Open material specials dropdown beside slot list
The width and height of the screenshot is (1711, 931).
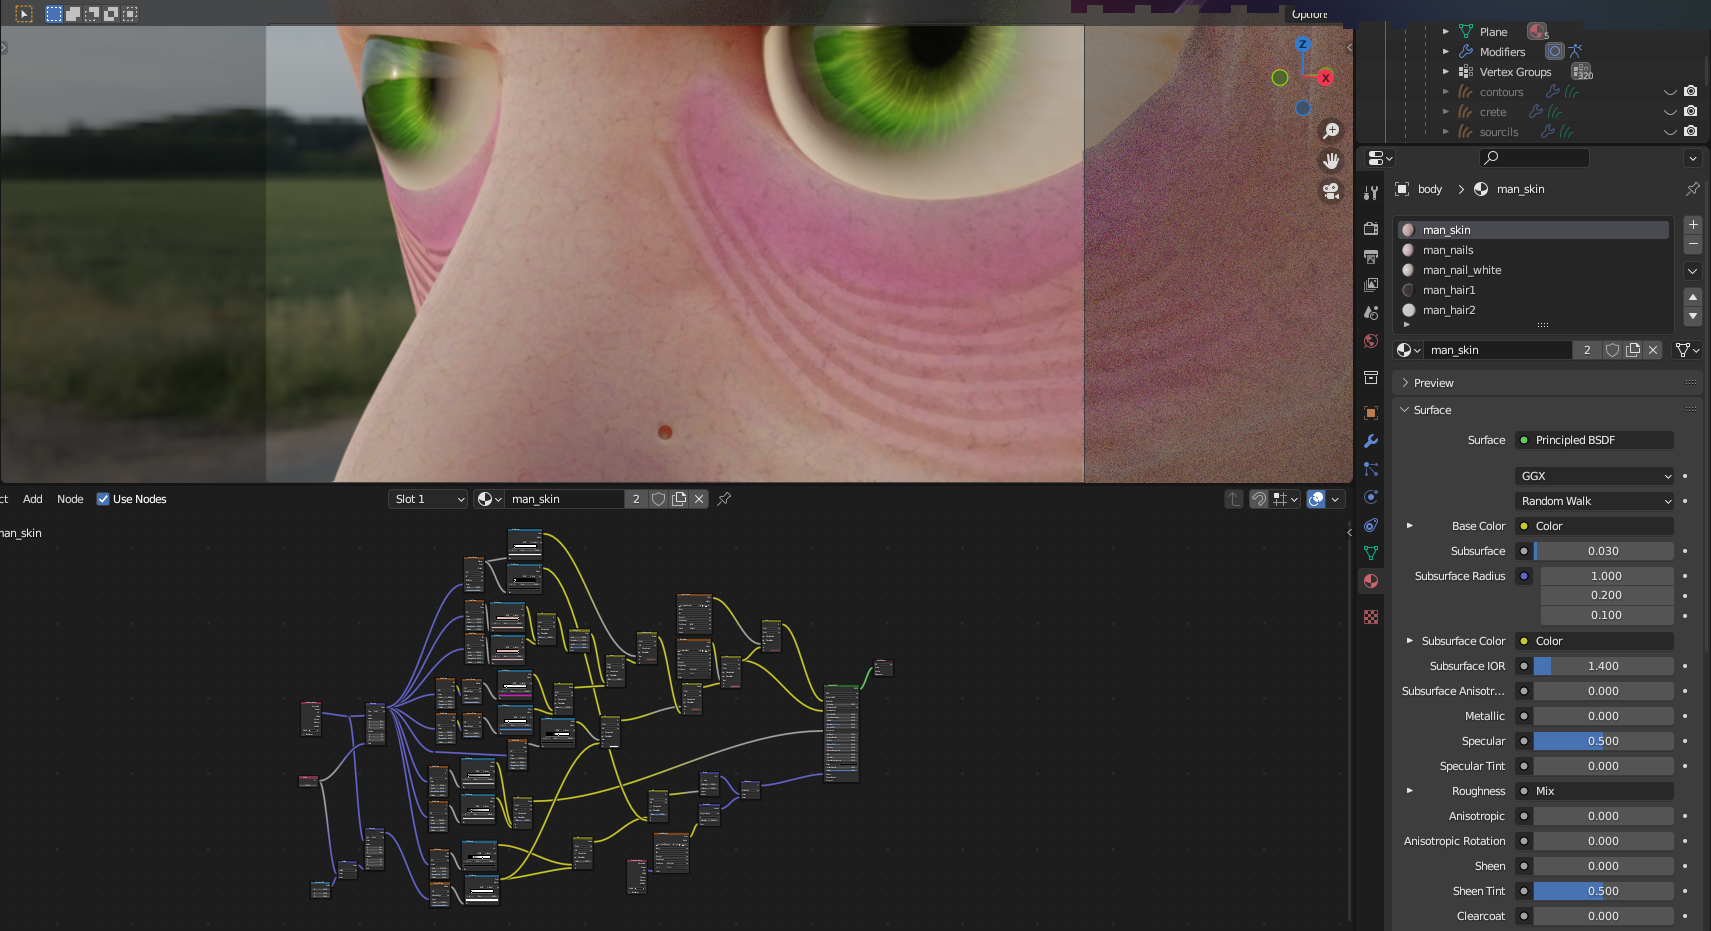[1692, 271]
